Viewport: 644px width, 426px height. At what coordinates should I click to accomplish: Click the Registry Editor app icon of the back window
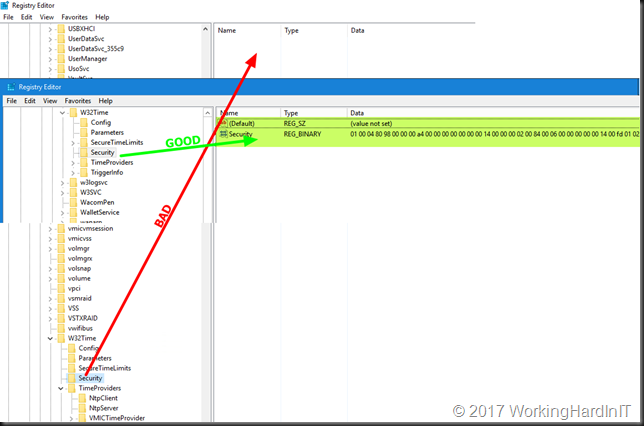coord(5,5)
